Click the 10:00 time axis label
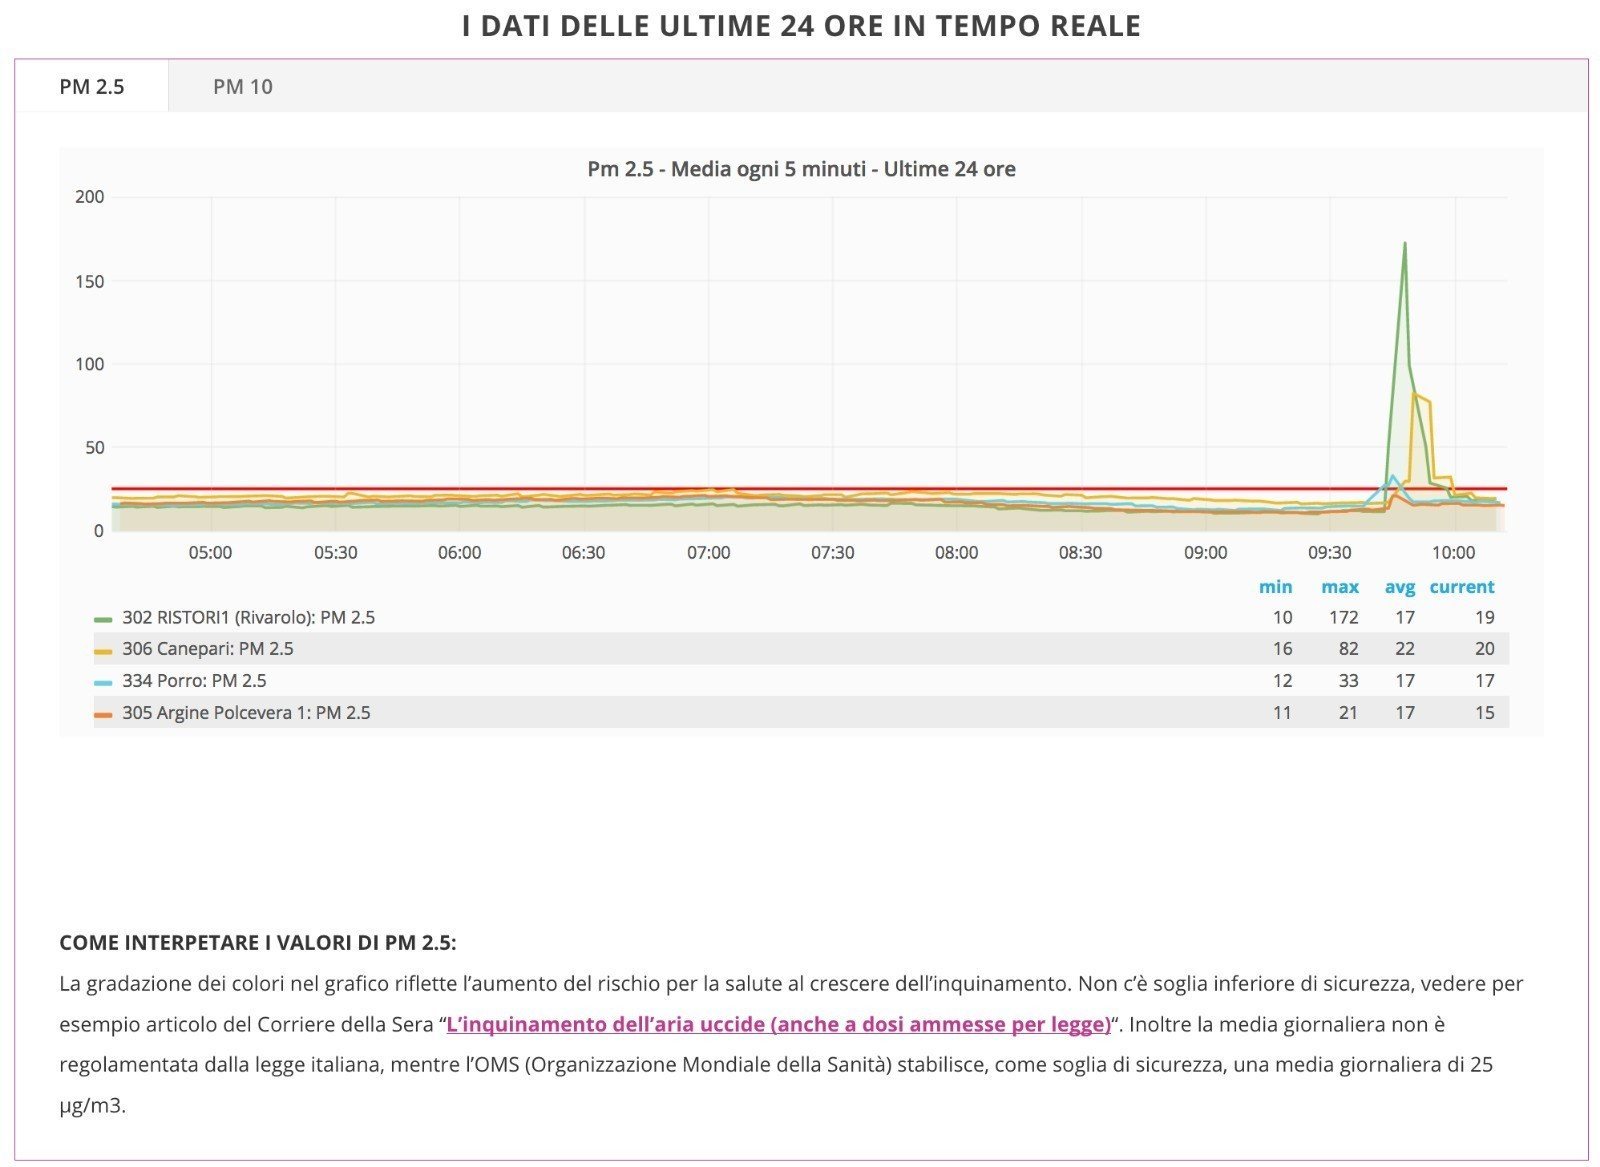The width and height of the screenshot is (1600, 1167). coord(1453,552)
